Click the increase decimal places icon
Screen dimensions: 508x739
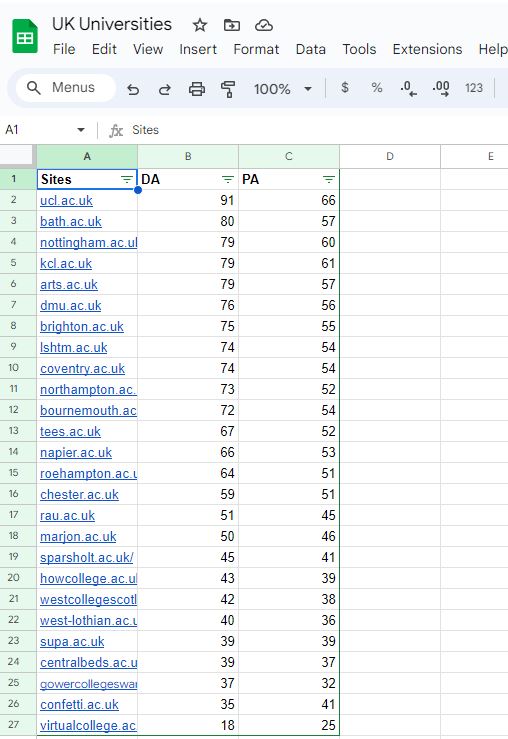point(441,88)
